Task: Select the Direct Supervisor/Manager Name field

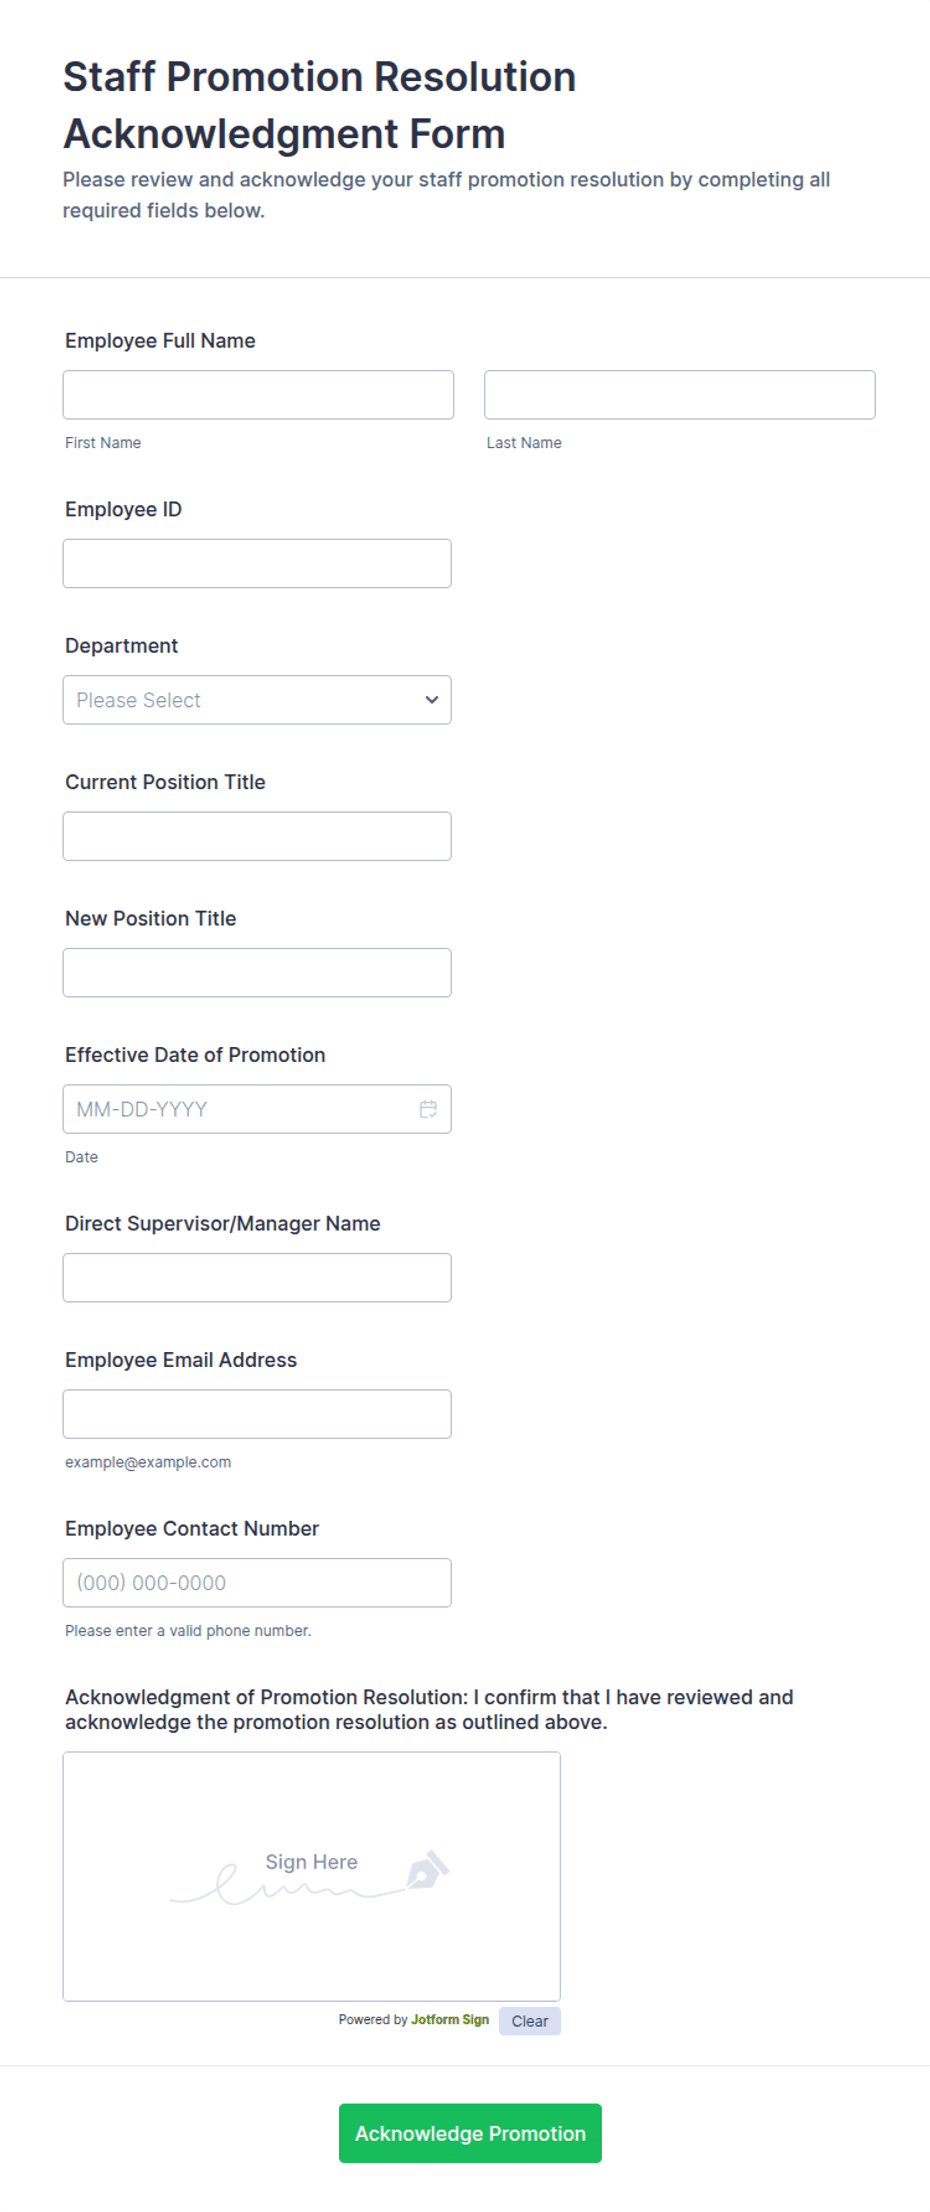Action: click(257, 1278)
